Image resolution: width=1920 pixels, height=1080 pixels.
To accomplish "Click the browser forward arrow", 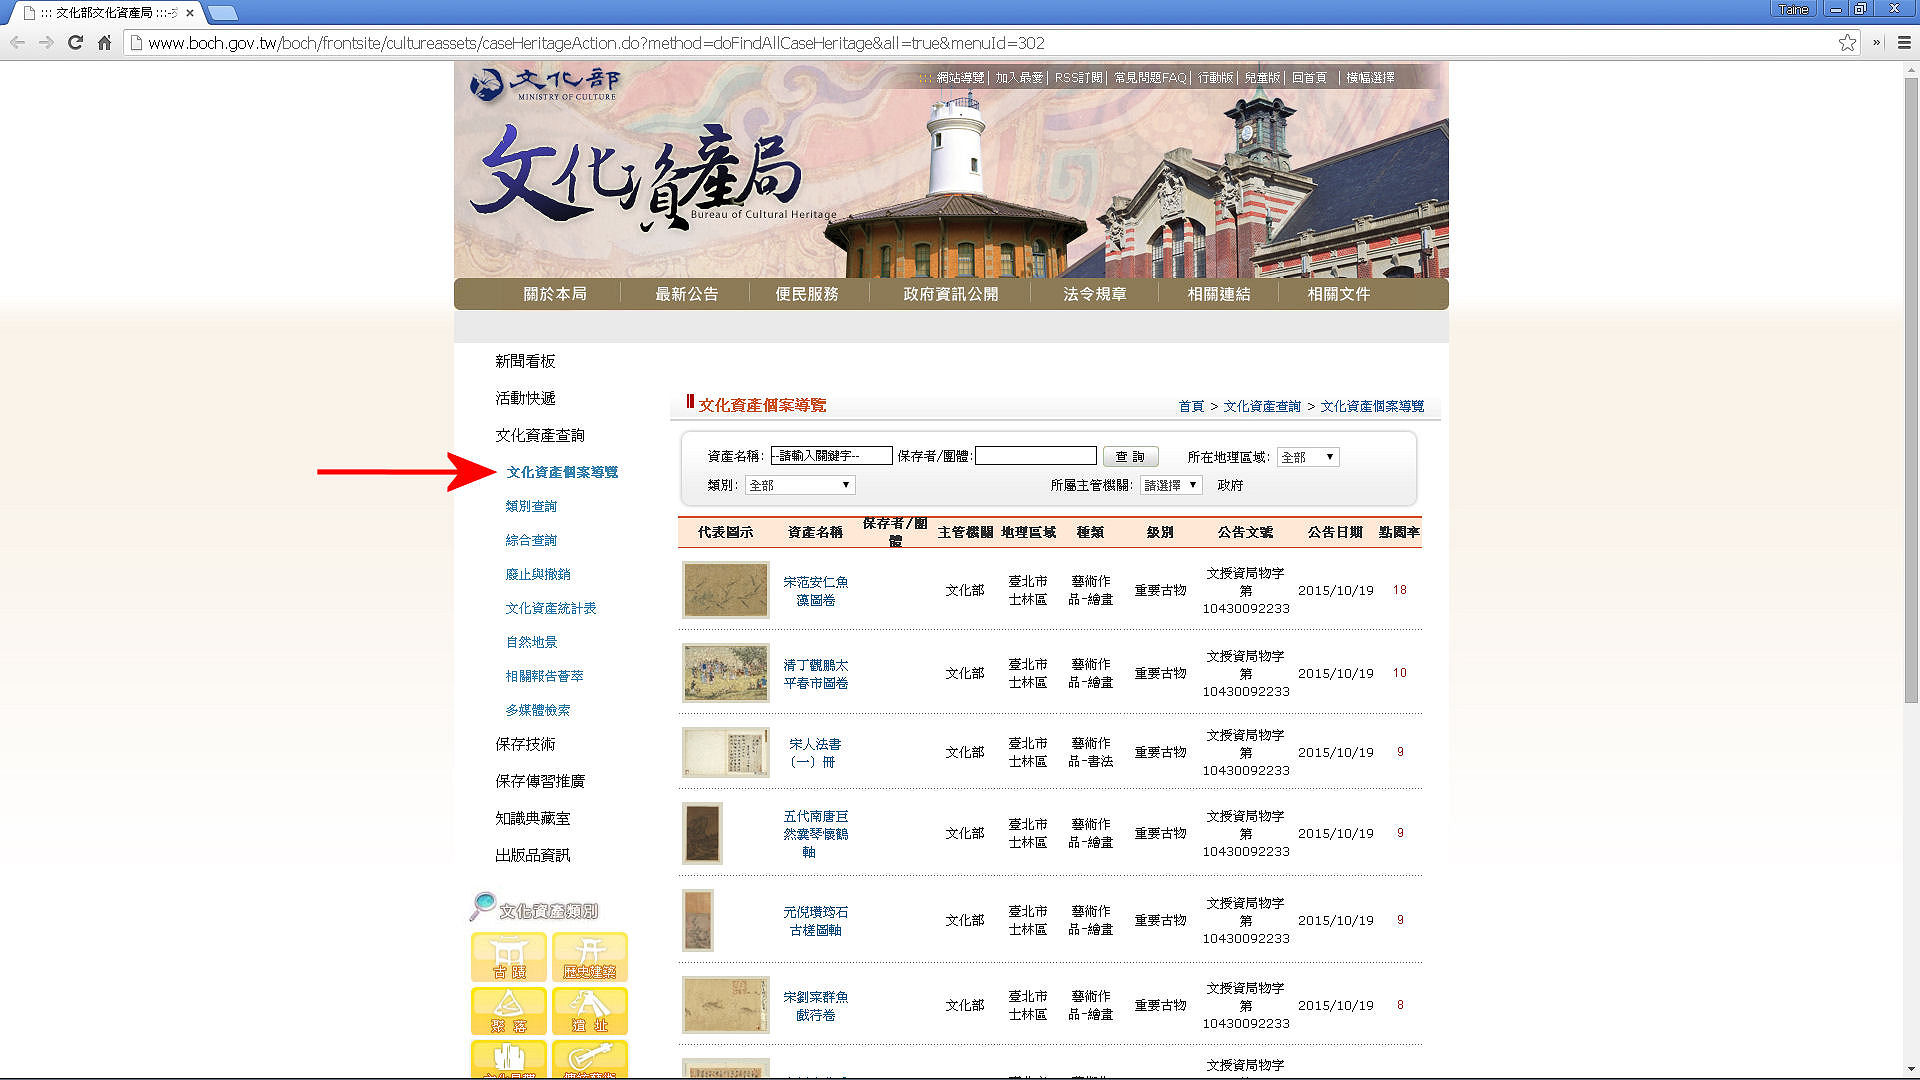I will (46, 43).
